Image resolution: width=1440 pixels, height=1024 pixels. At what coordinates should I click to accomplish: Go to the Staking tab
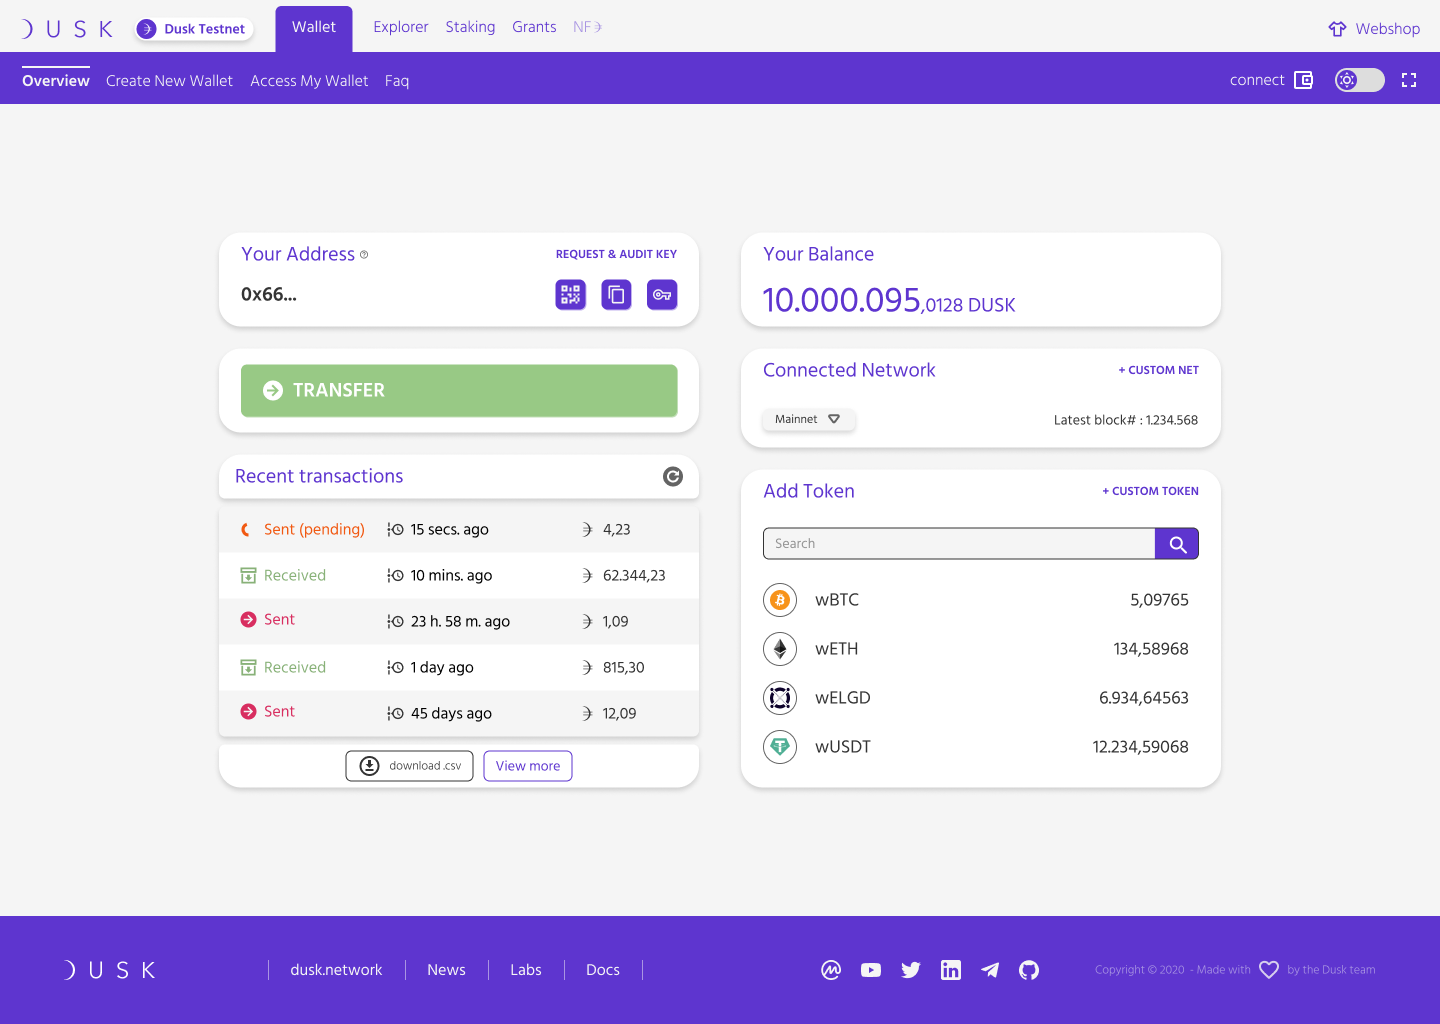[470, 27]
